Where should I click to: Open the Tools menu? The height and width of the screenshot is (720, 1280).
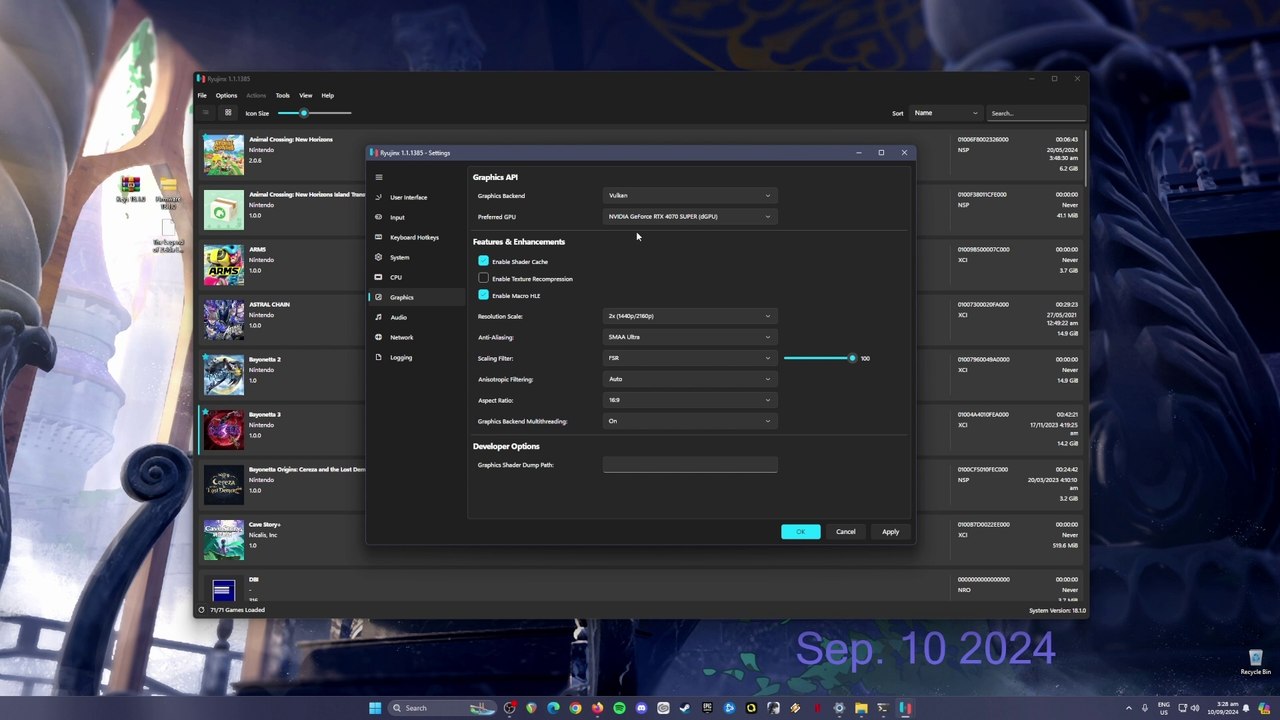[283, 95]
